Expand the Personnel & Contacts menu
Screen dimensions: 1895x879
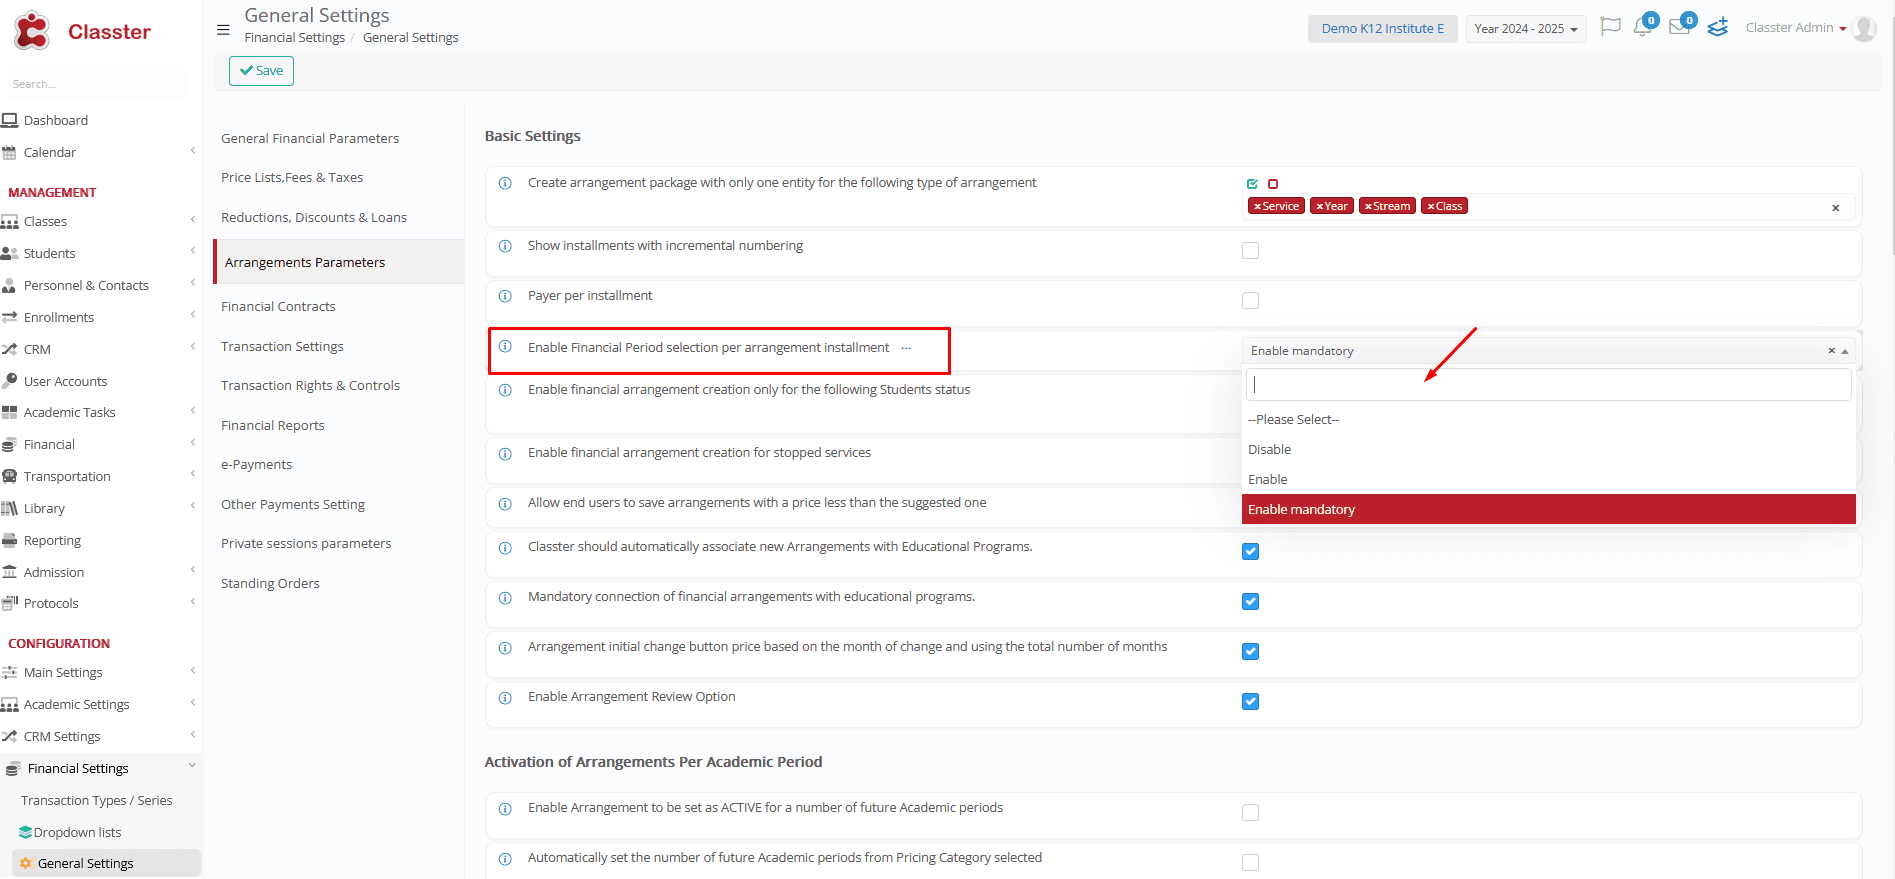coord(192,284)
